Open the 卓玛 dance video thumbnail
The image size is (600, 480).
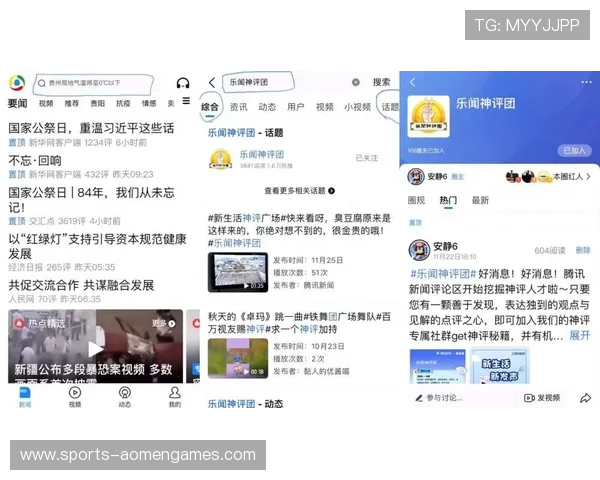pos(238,358)
